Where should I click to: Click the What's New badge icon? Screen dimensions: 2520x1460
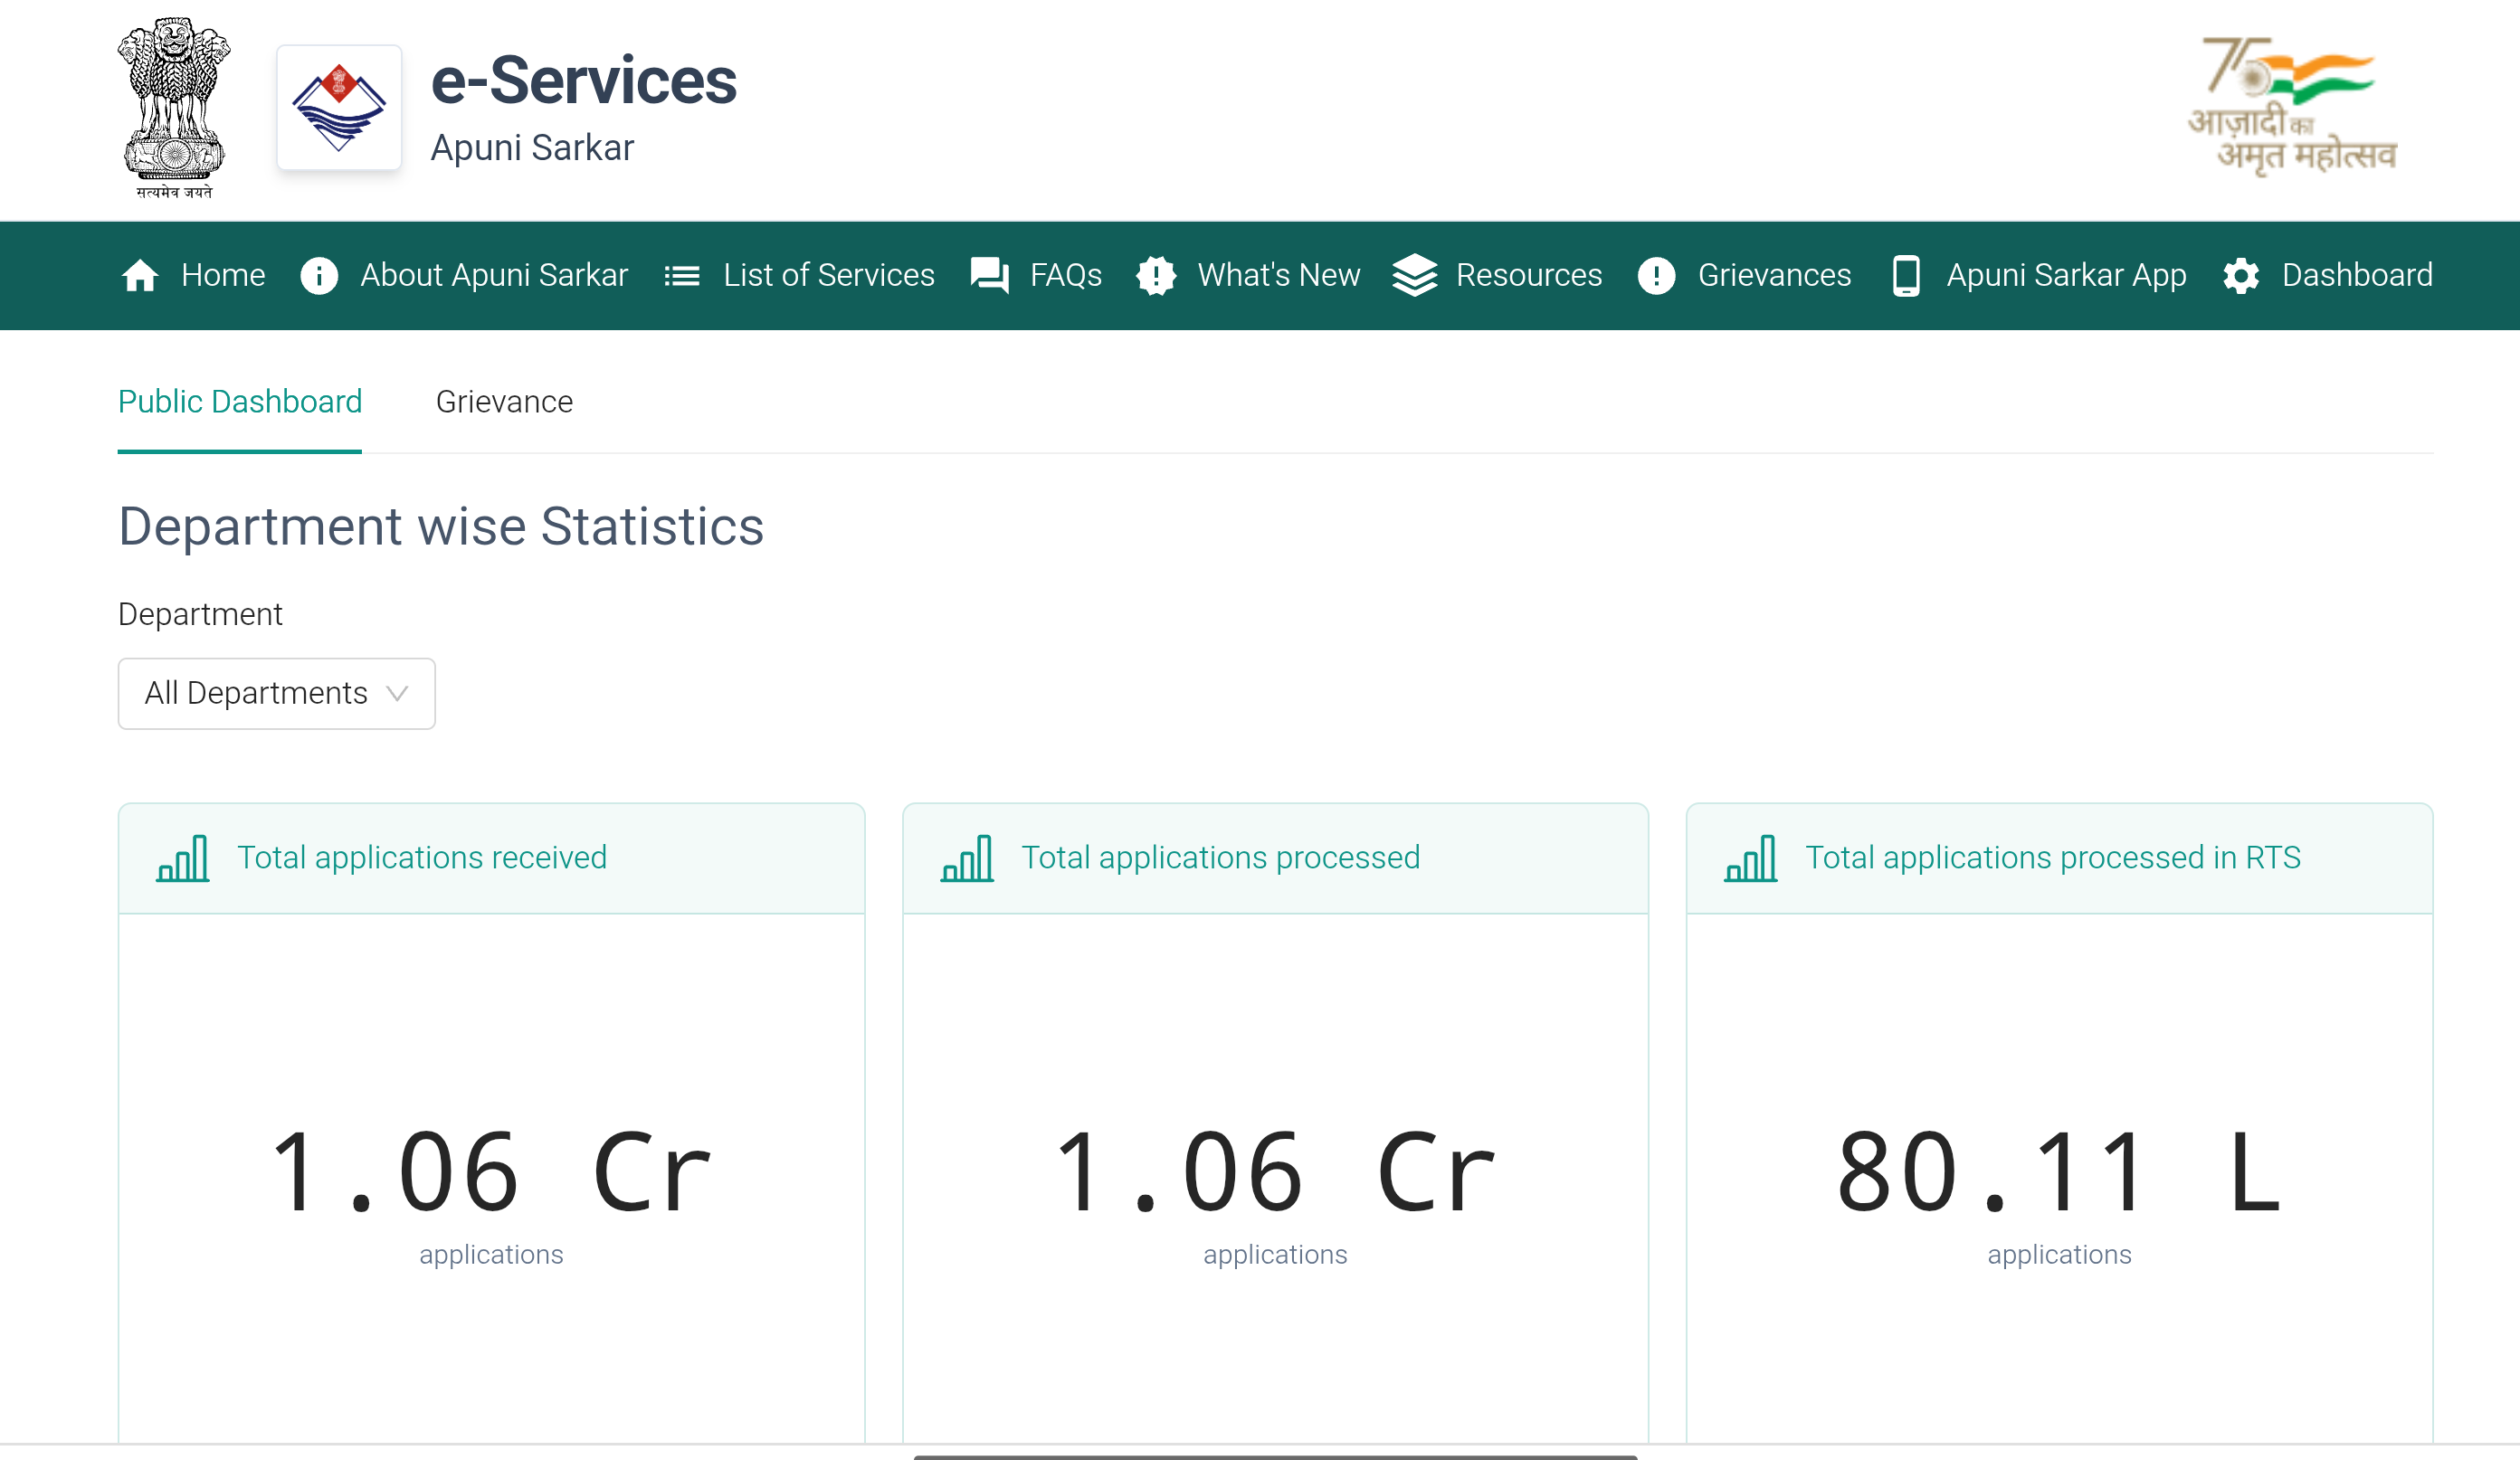coord(1156,275)
